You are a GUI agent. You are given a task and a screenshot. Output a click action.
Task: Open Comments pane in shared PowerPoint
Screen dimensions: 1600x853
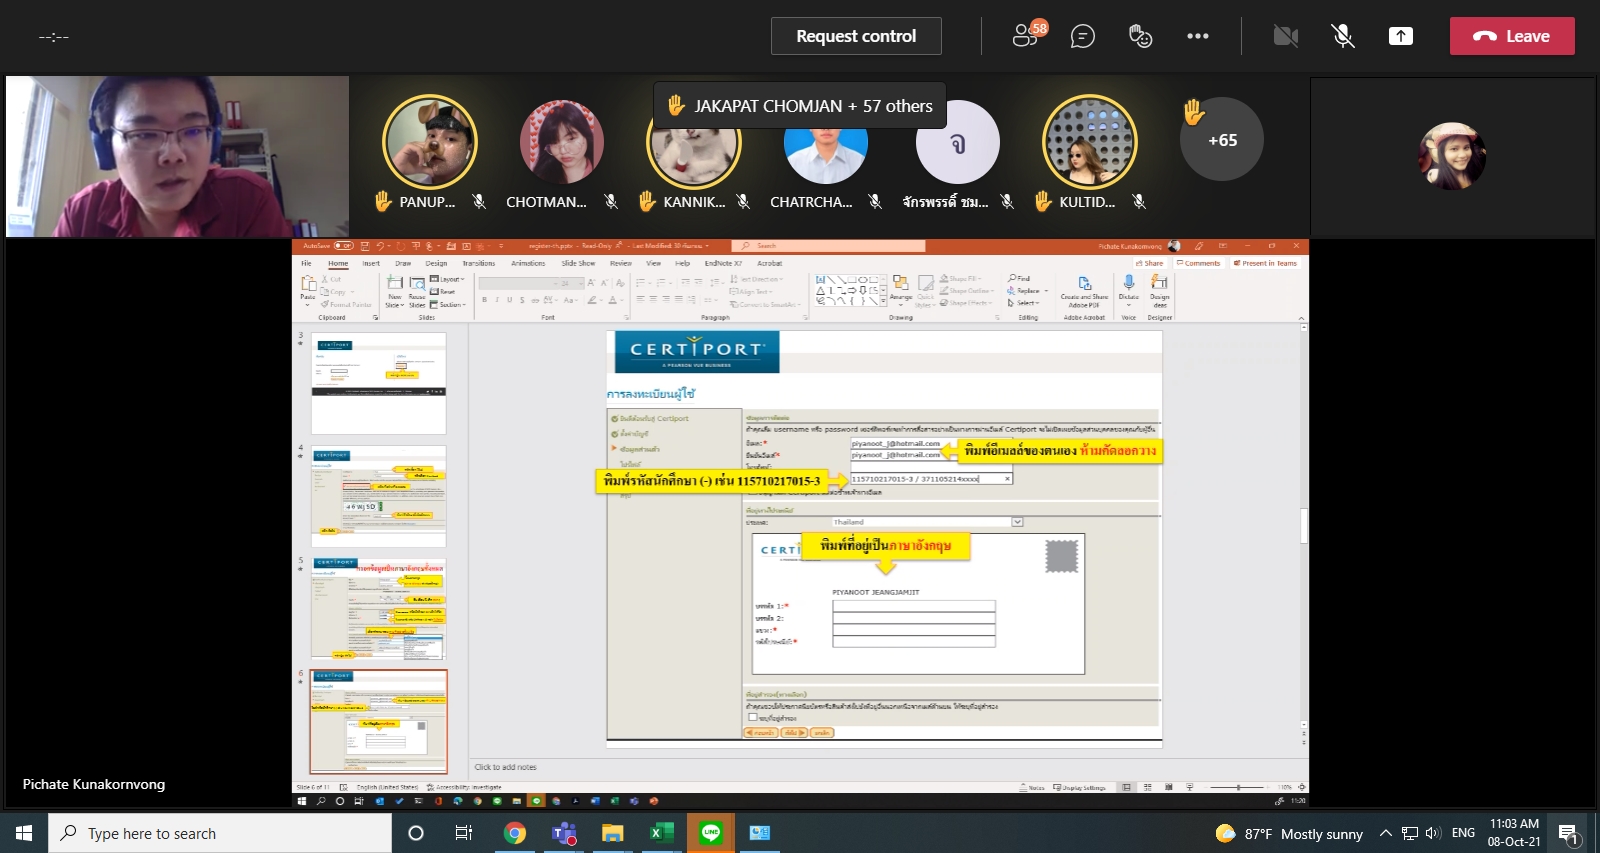[x=1199, y=264]
